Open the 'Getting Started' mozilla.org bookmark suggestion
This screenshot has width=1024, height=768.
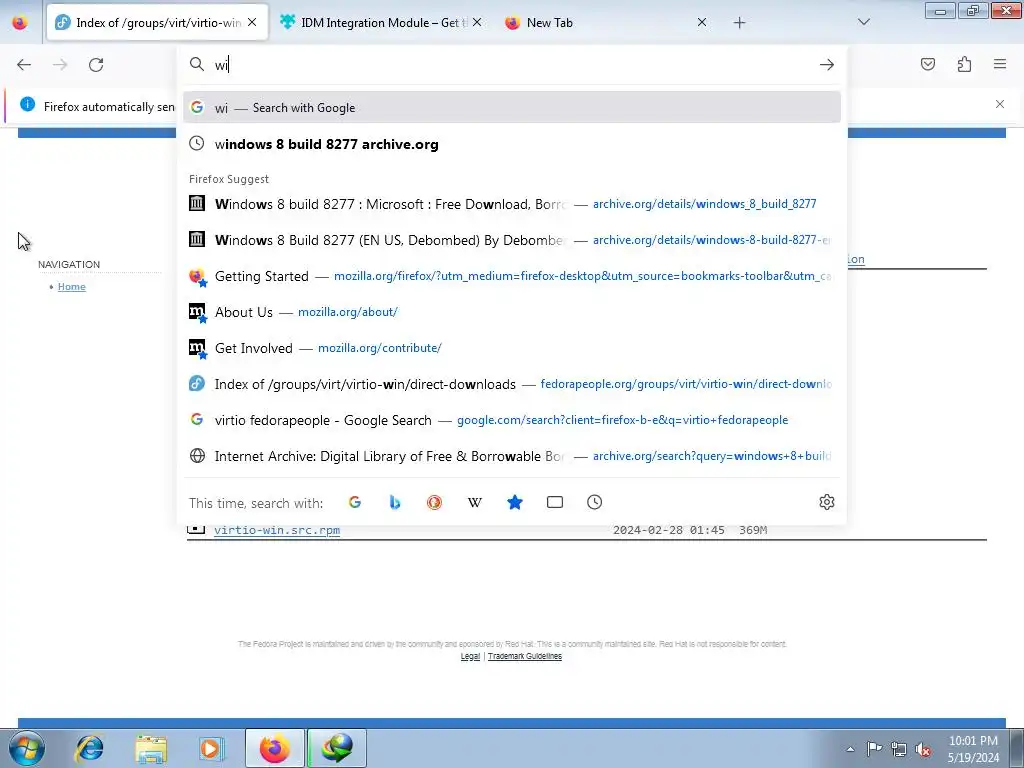[x=512, y=276]
